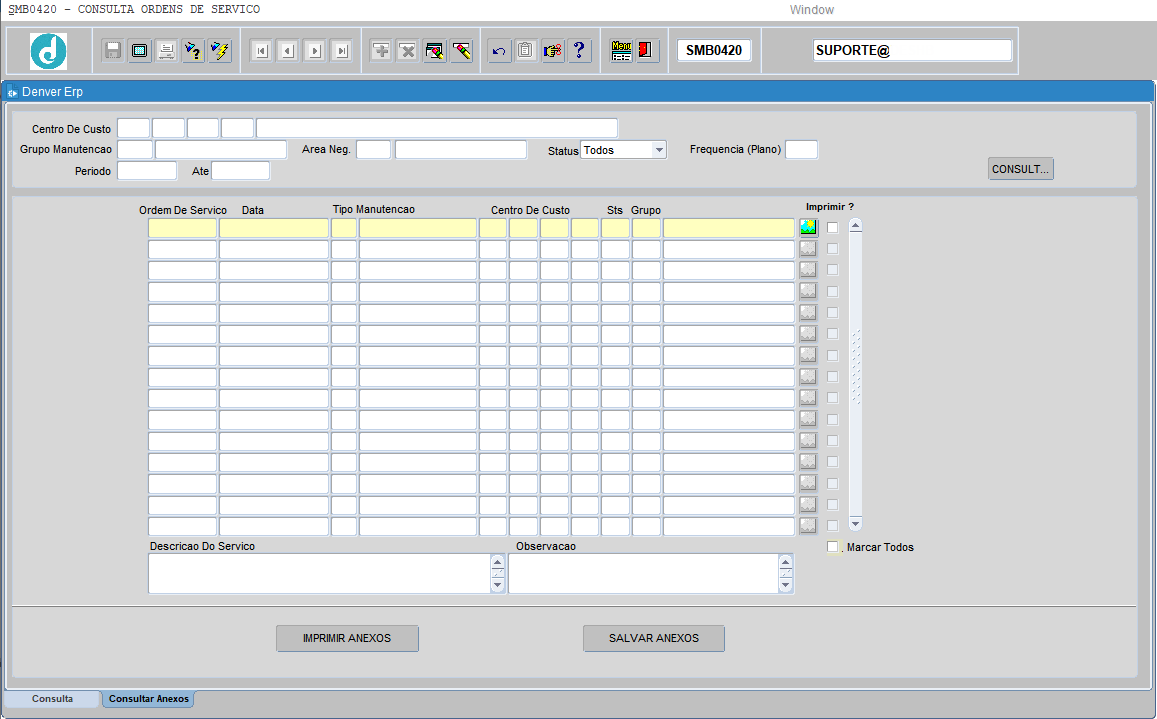Viewport: 1157px width, 719px height.
Task: Click the SUPORTE@ user field
Action: point(912,50)
